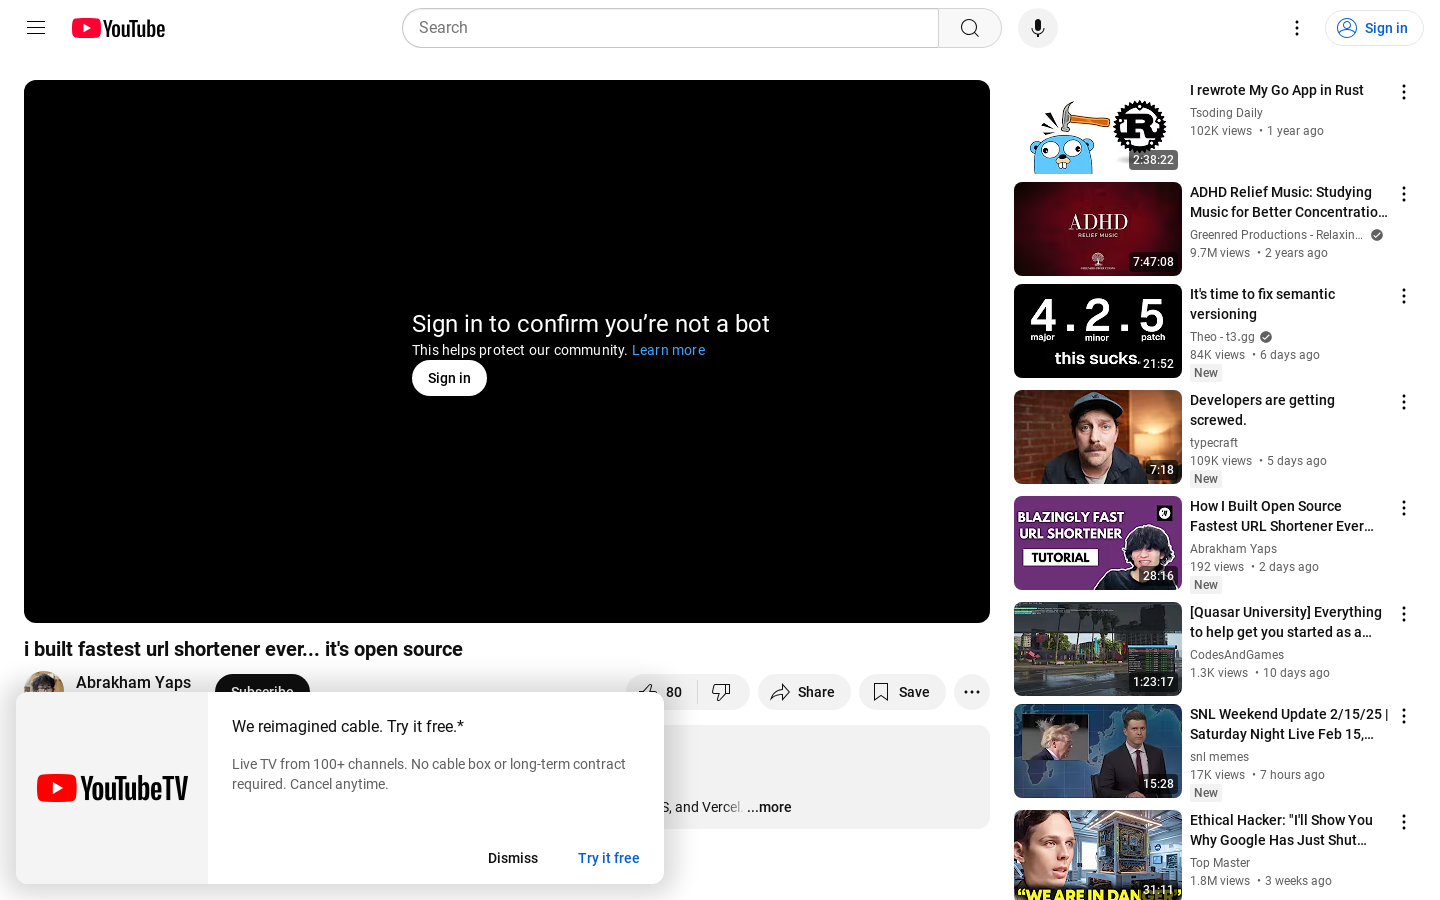
Task: Open the settings three-dot menu in header
Action: (1297, 28)
